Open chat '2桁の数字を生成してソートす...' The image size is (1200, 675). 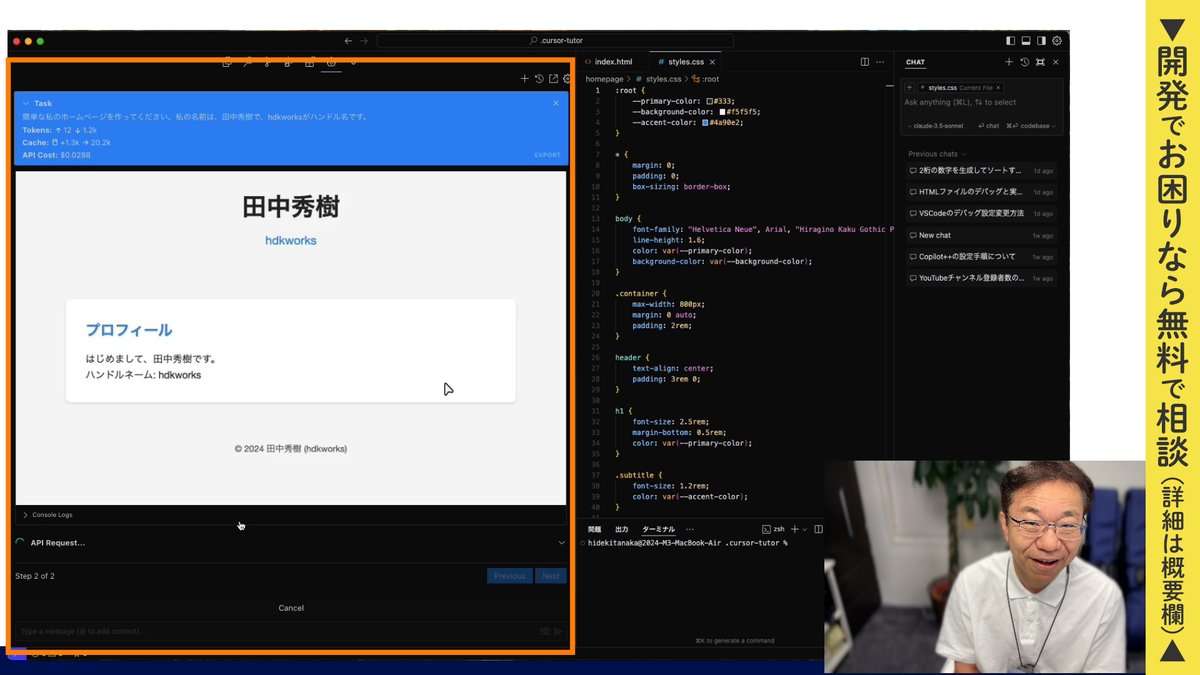pos(980,170)
